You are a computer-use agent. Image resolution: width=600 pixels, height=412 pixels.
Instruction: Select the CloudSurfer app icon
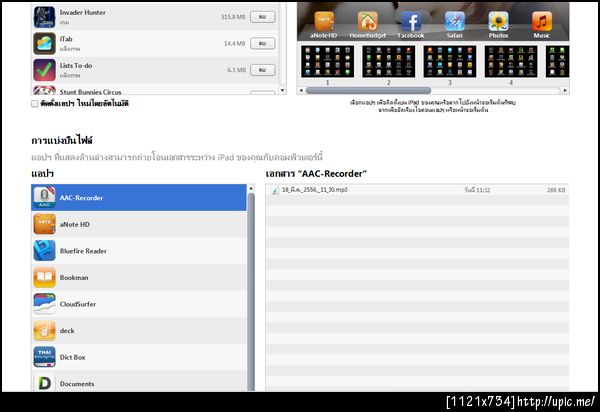pos(44,304)
